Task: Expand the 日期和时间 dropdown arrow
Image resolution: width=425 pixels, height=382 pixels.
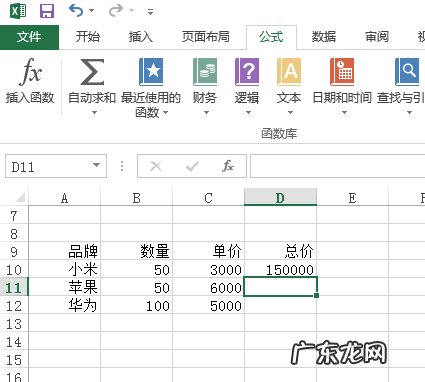Action: point(344,113)
